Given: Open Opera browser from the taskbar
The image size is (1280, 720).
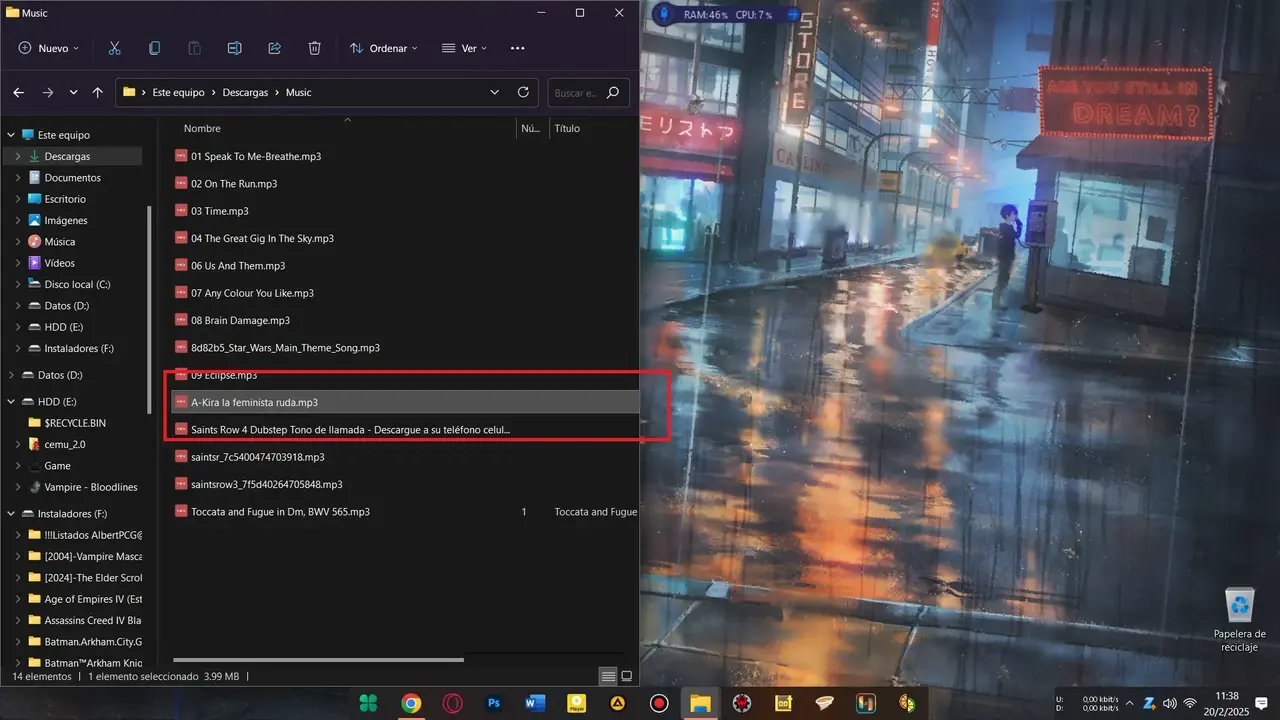Looking at the screenshot, I should pos(452,703).
